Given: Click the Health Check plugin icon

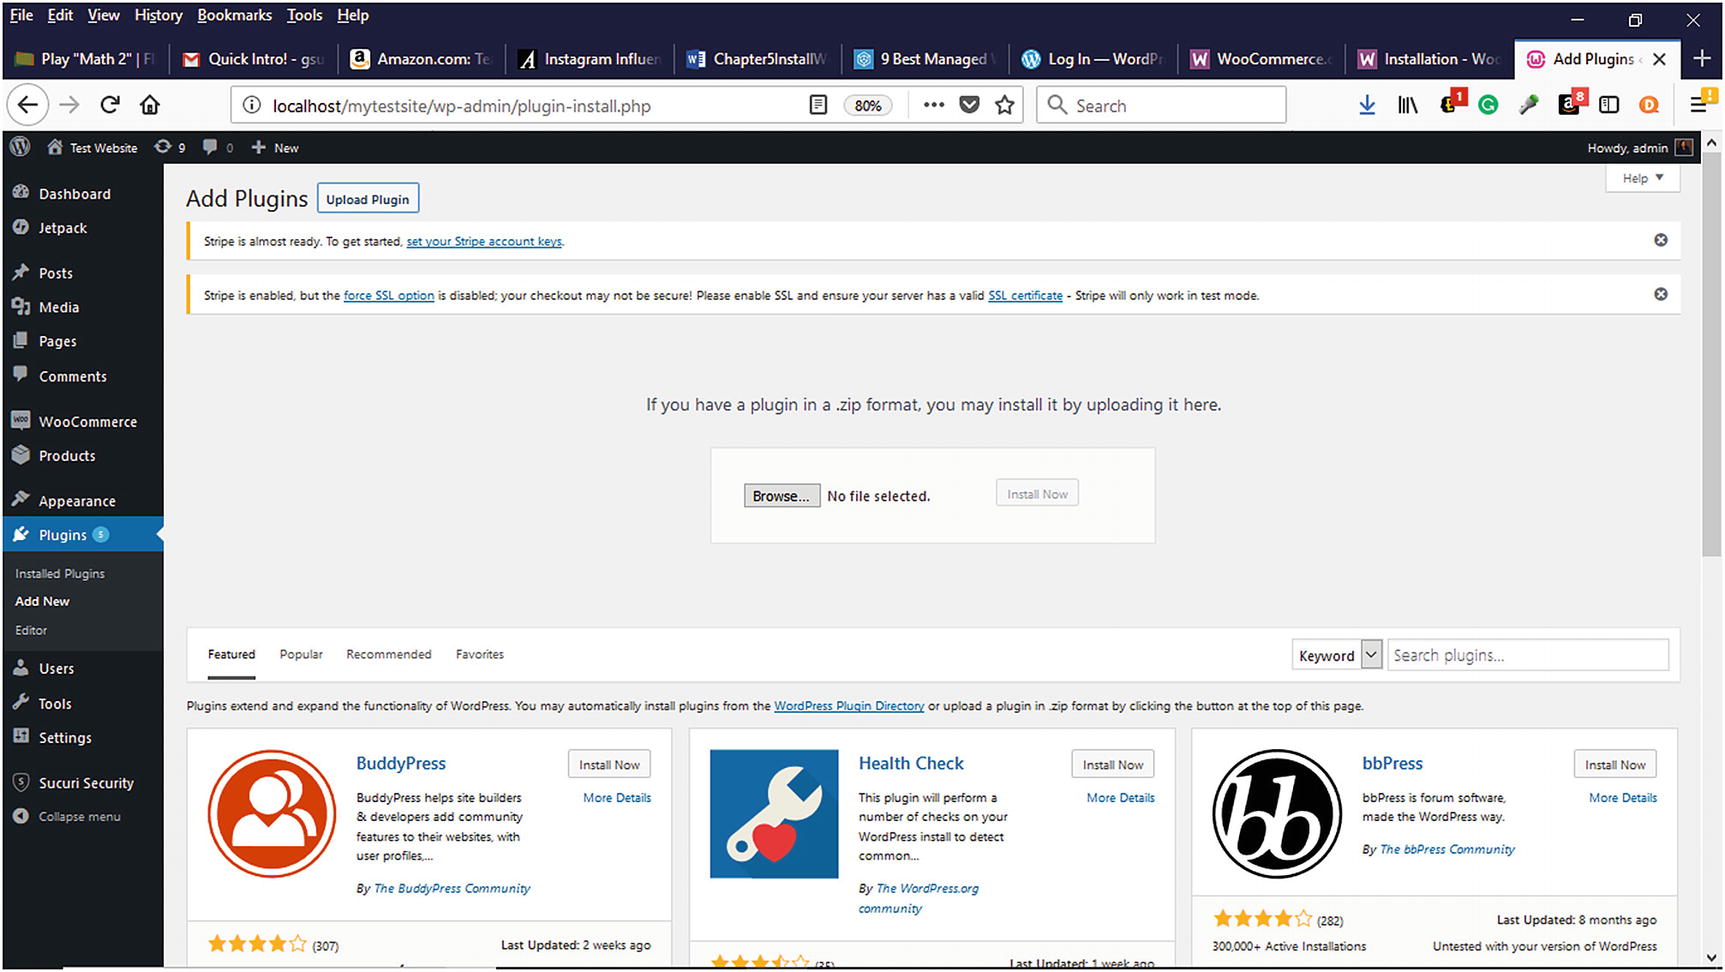Looking at the screenshot, I should 774,814.
